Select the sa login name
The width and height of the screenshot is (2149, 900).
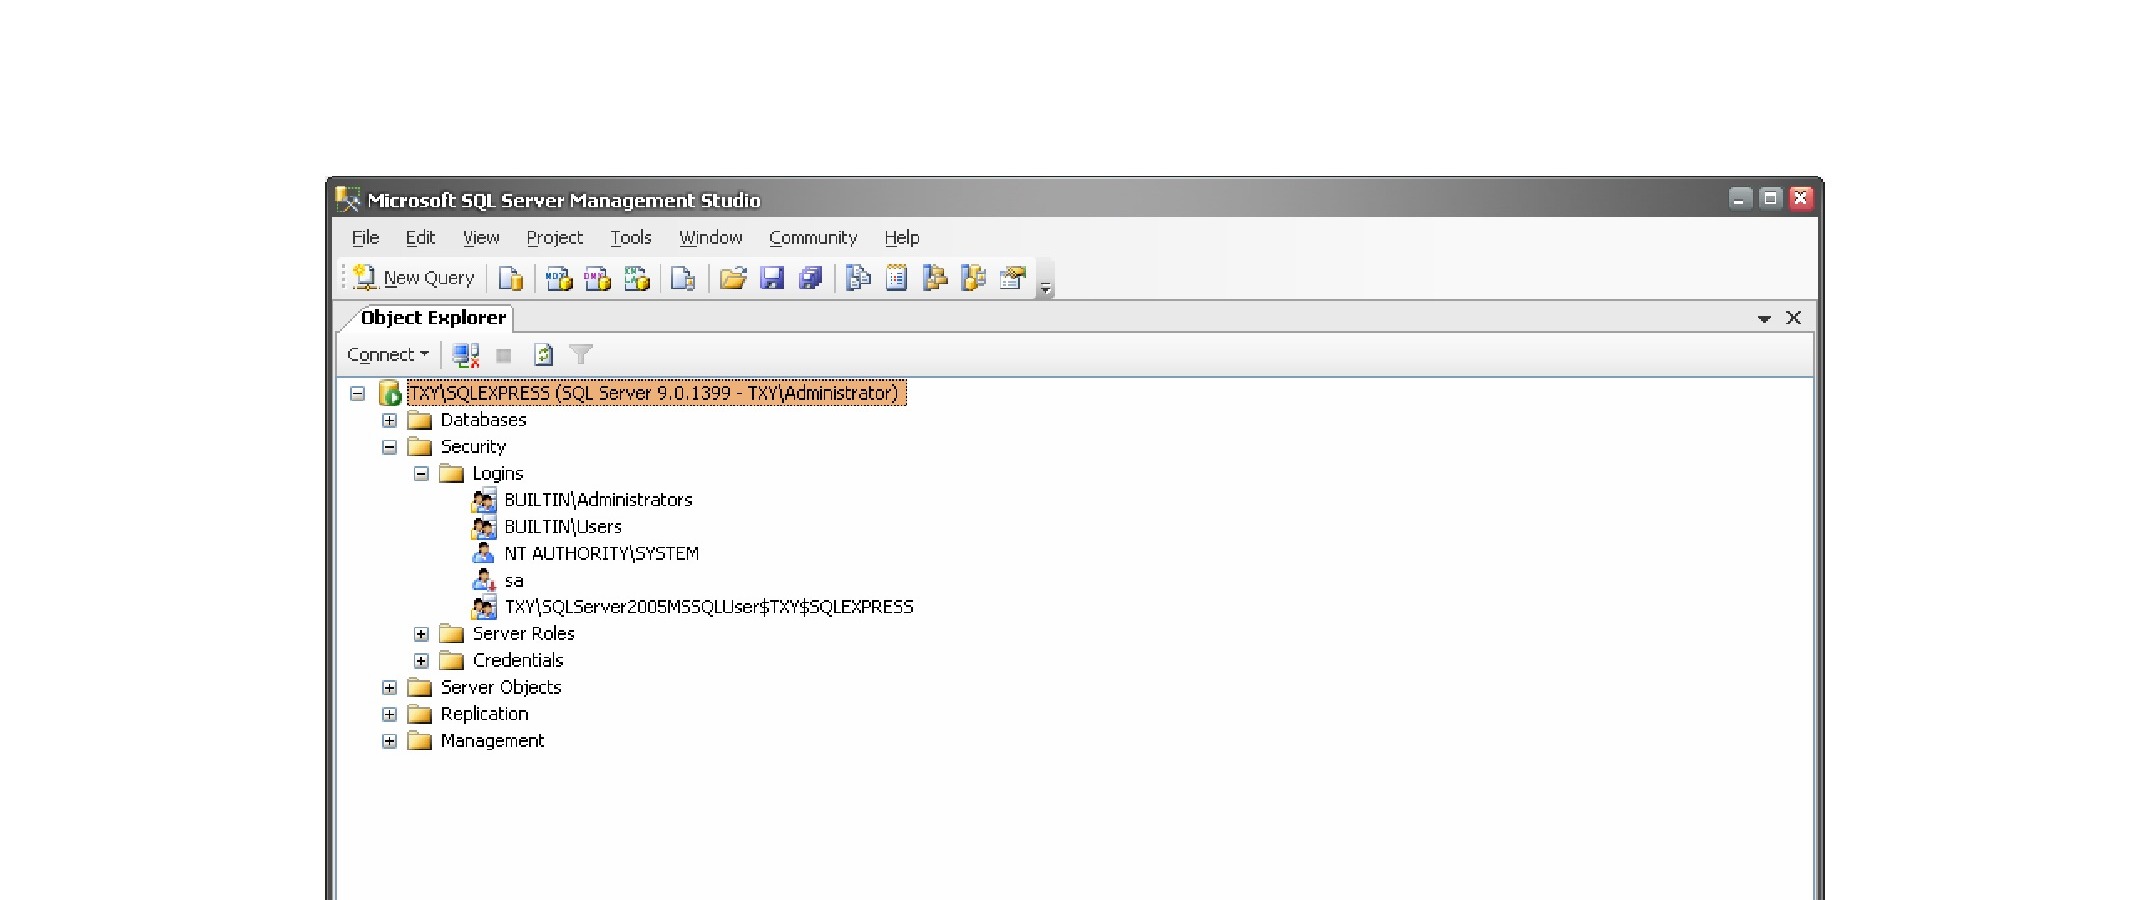pyautogui.click(x=514, y=581)
